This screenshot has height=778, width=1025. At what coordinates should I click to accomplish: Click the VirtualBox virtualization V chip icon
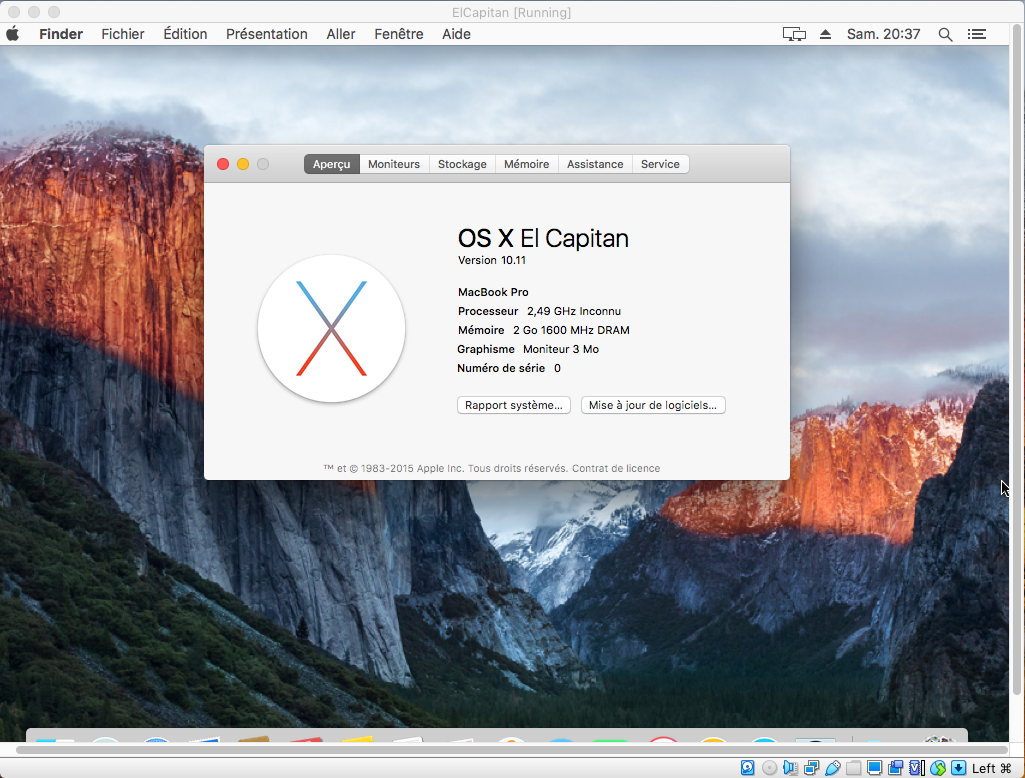click(916, 768)
